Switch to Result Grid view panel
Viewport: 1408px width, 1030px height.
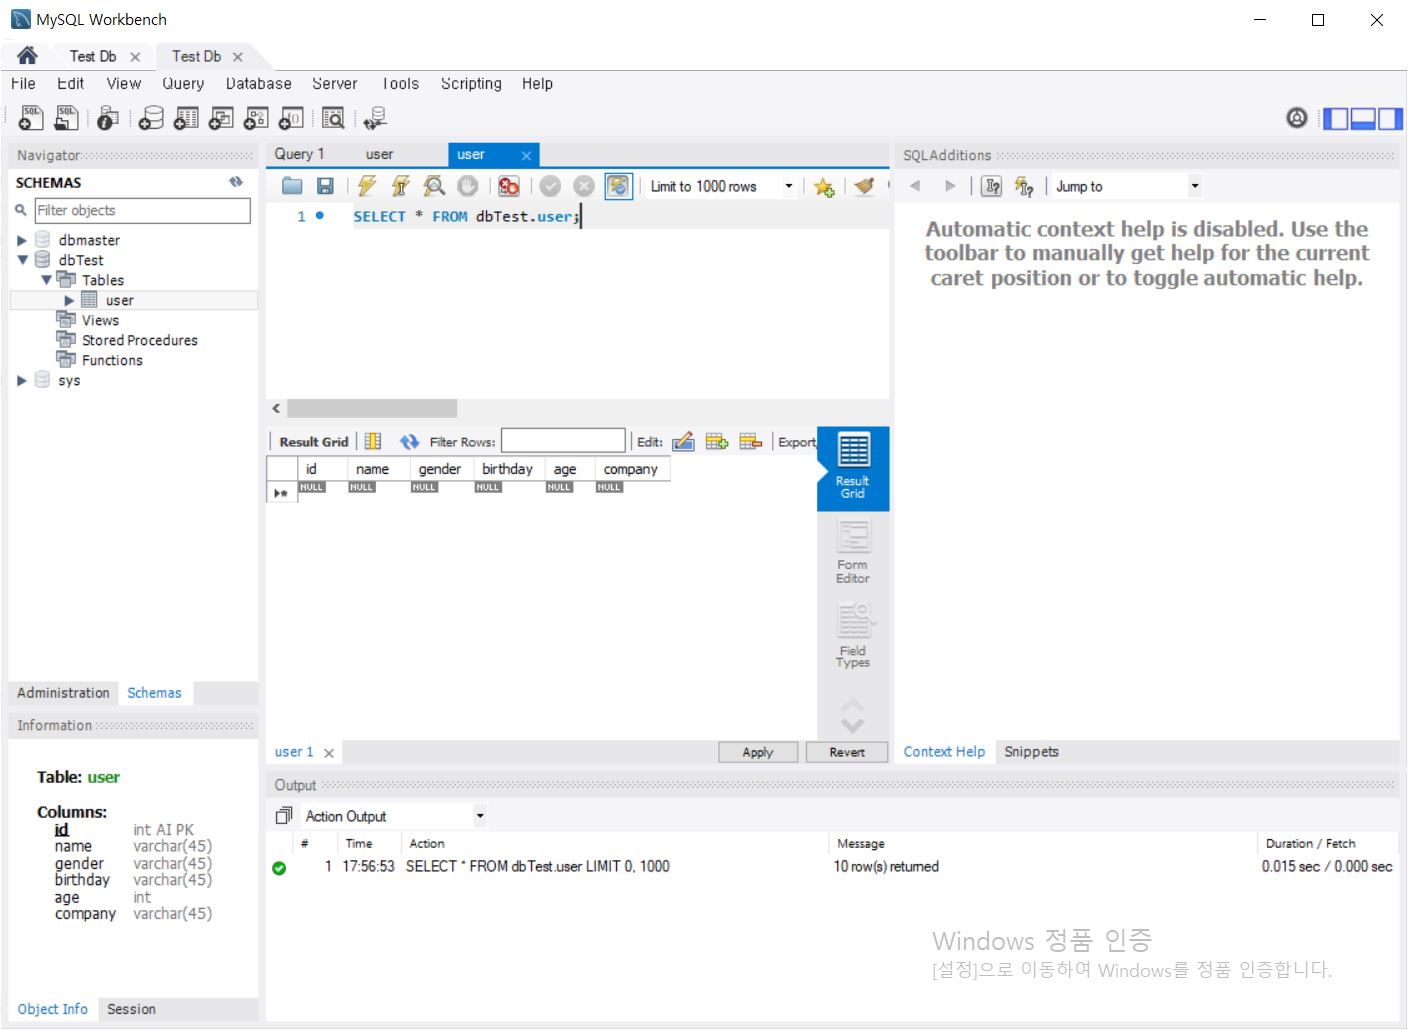[853, 468]
